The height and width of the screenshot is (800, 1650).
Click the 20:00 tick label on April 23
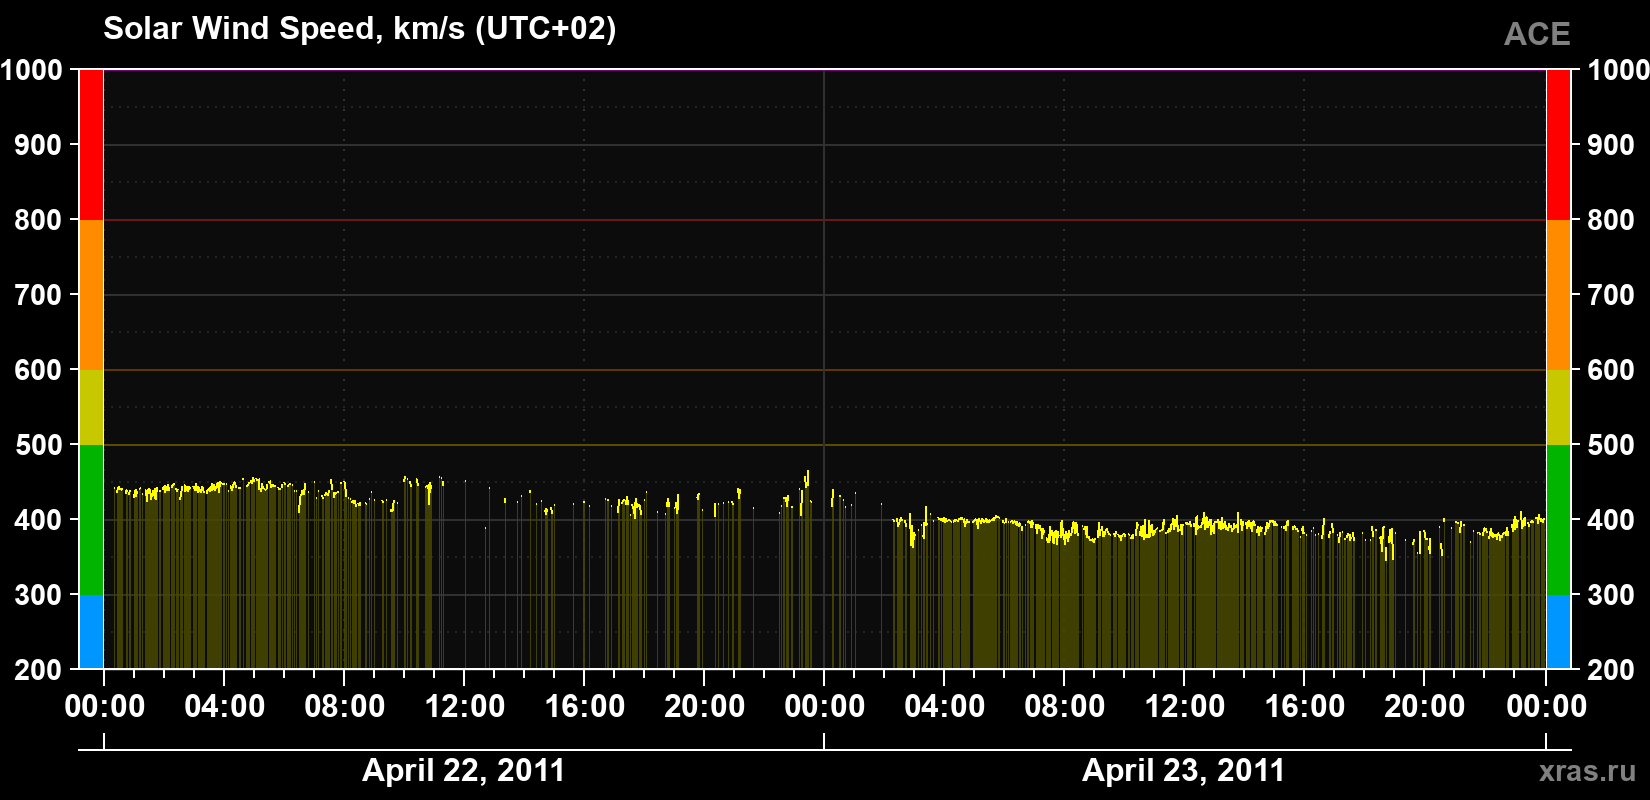click(1425, 706)
